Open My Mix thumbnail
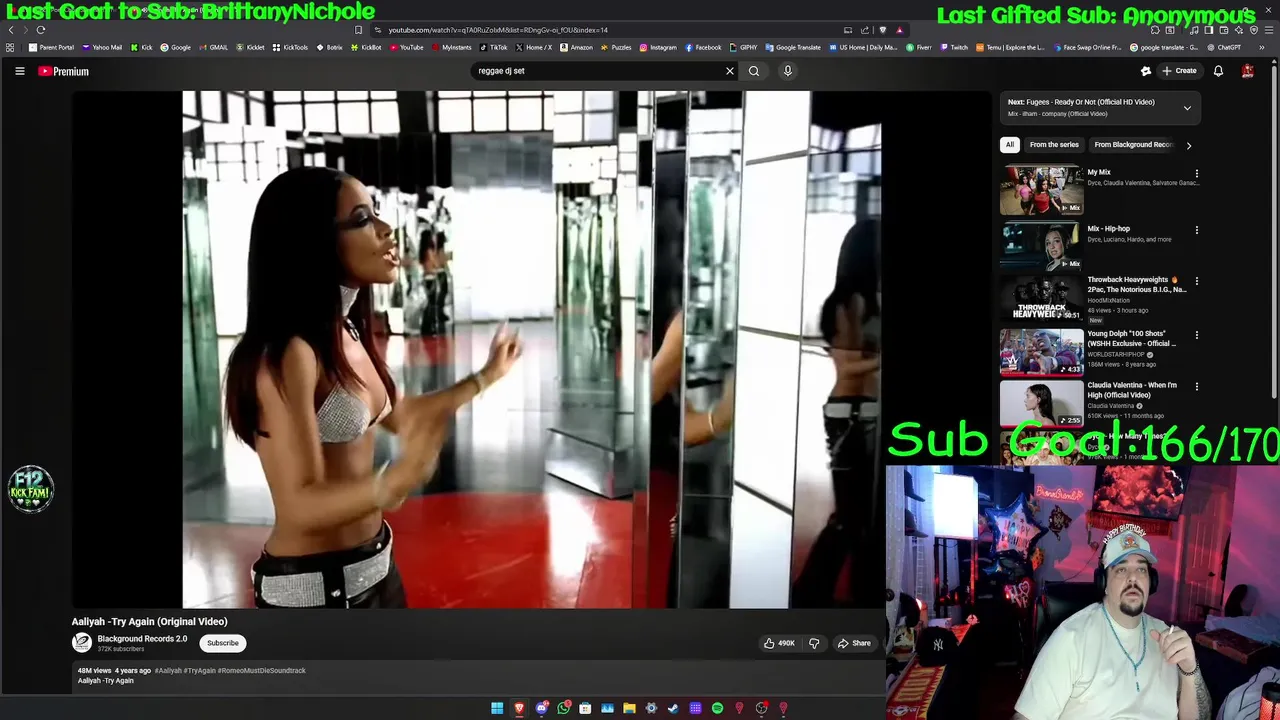Image resolution: width=1280 pixels, height=720 pixels. (1041, 190)
